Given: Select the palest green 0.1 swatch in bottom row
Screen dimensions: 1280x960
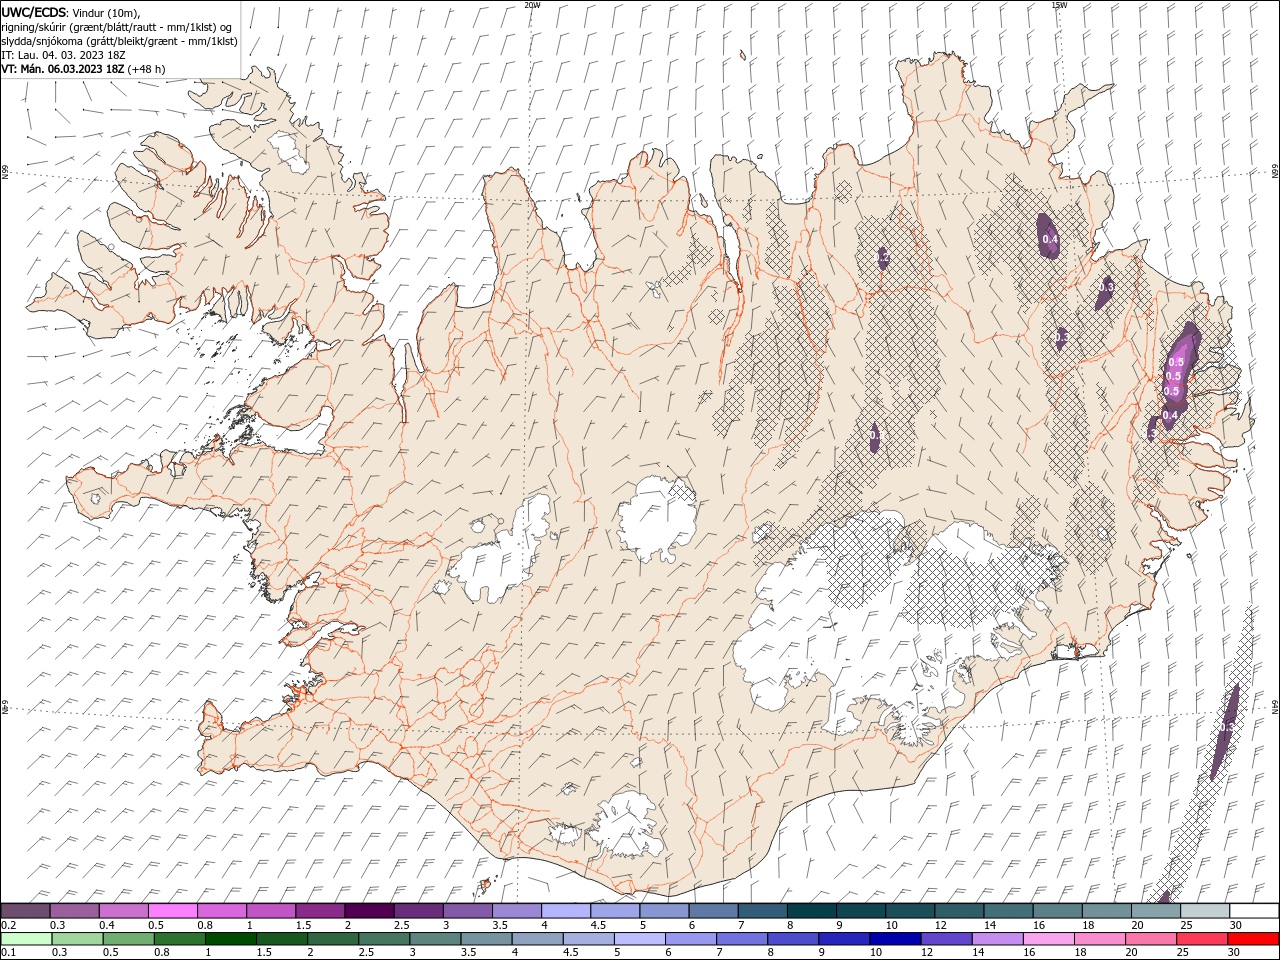Looking at the screenshot, I should tap(27, 939).
